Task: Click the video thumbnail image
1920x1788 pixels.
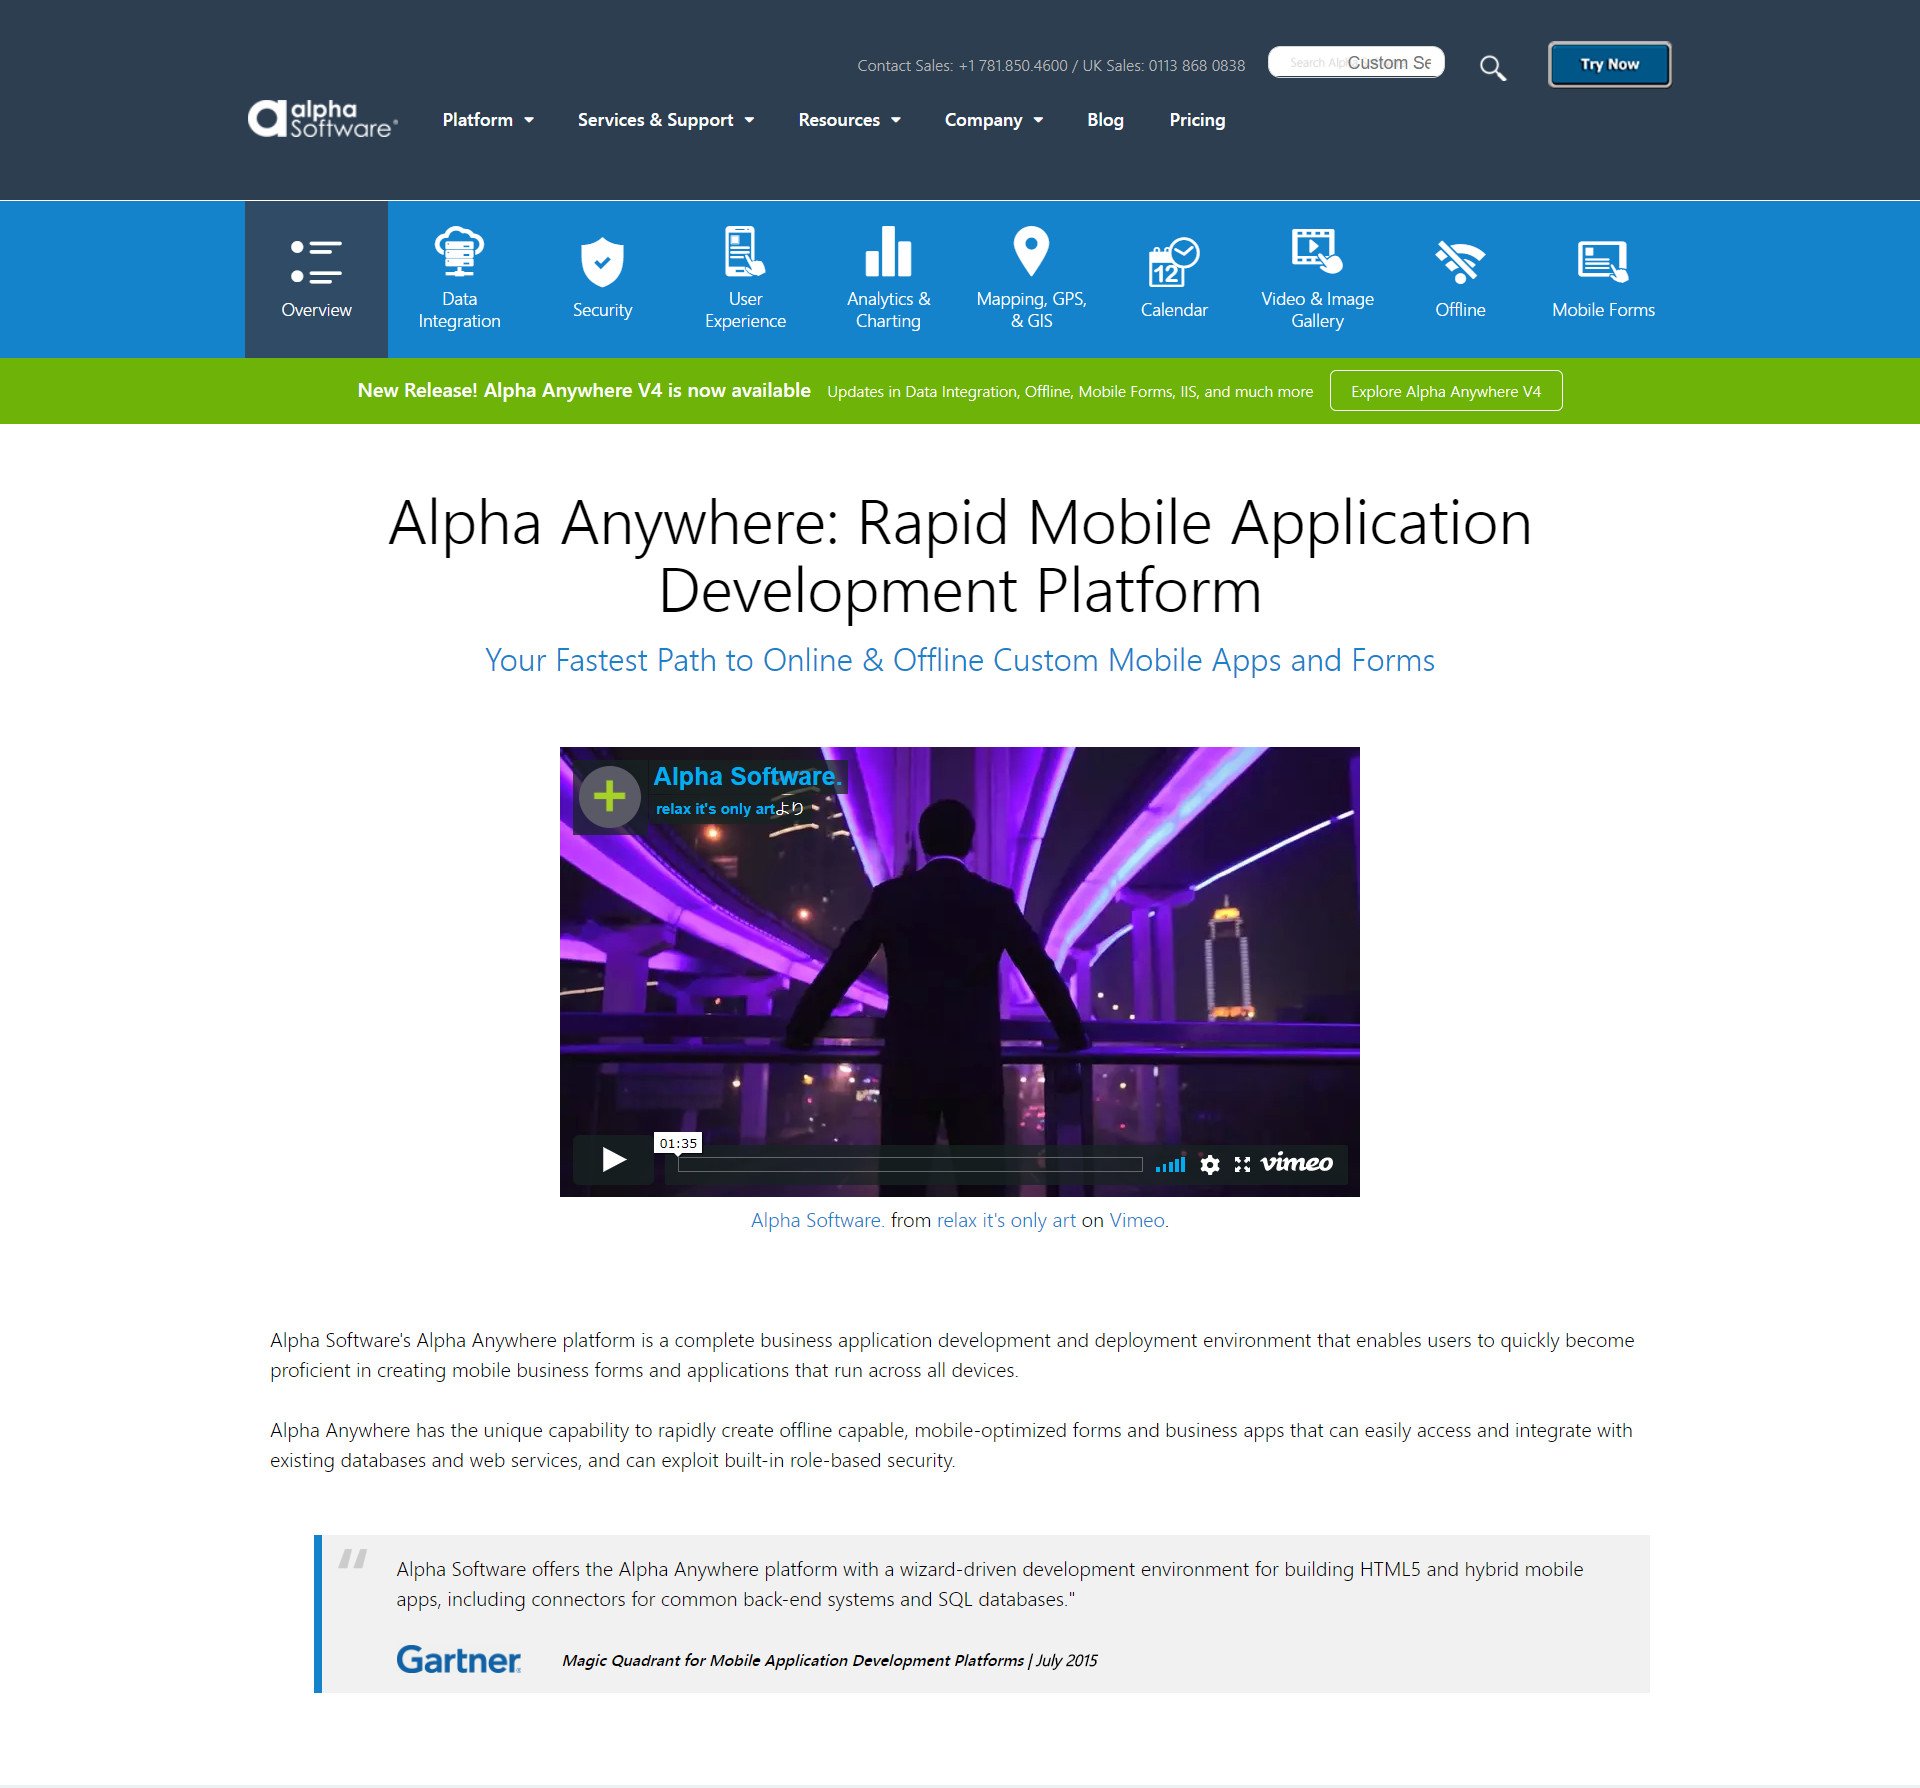Action: 960,971
